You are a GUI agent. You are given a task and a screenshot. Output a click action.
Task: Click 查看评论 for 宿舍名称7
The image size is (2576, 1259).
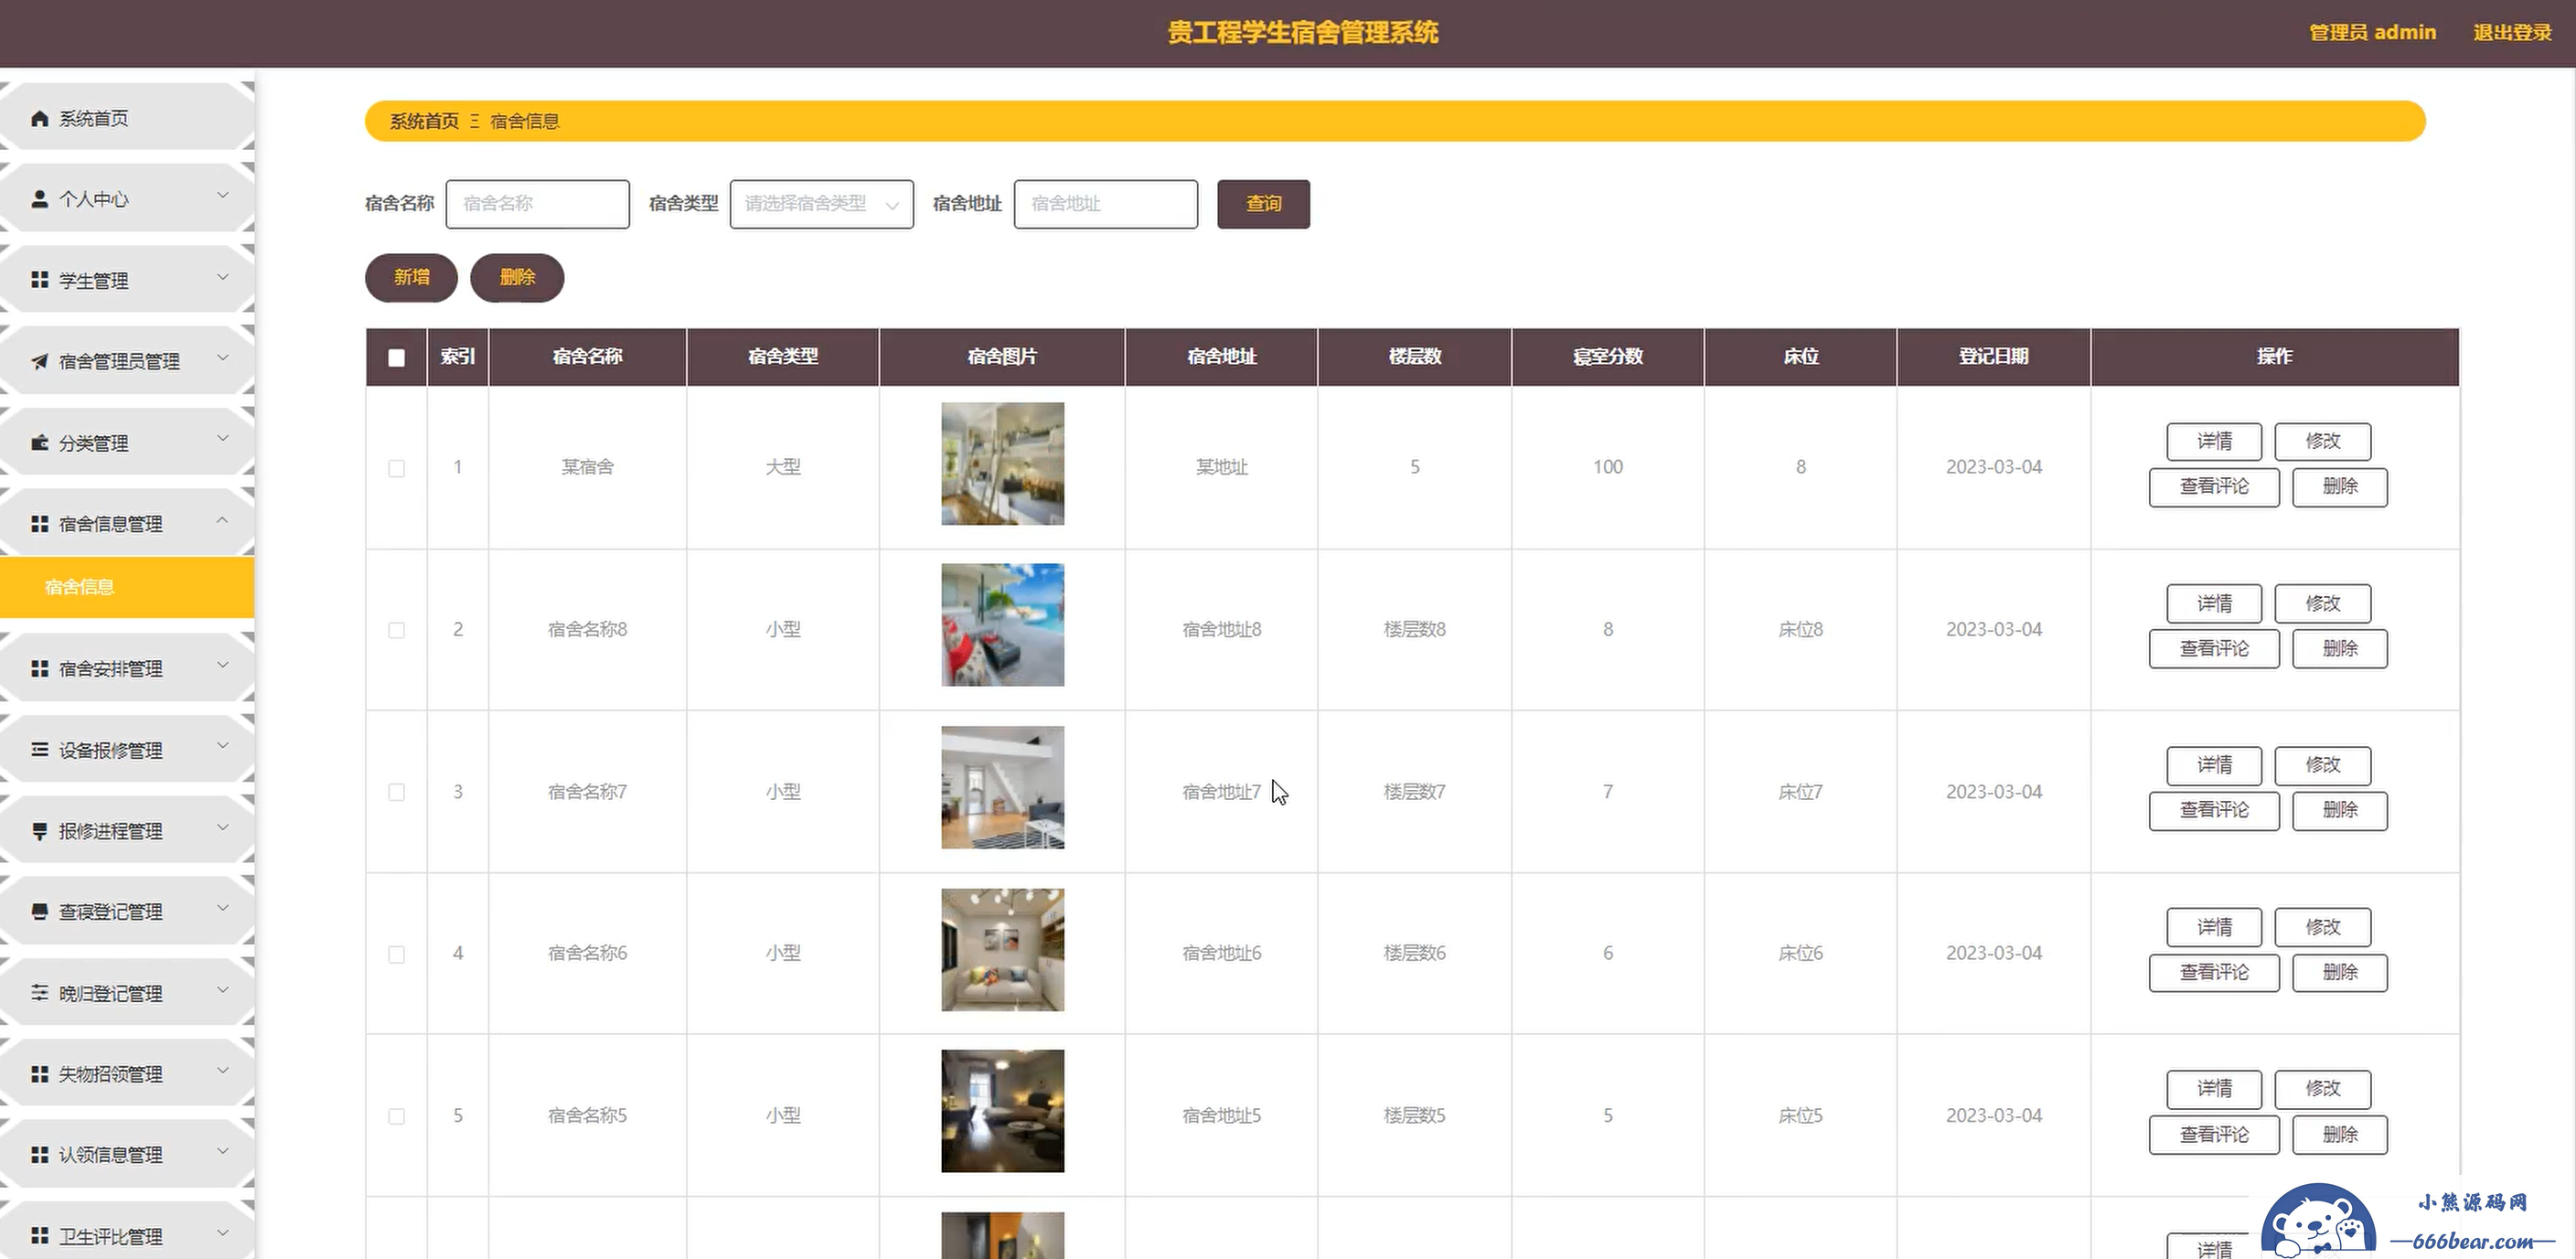[x=2214, y=810]
